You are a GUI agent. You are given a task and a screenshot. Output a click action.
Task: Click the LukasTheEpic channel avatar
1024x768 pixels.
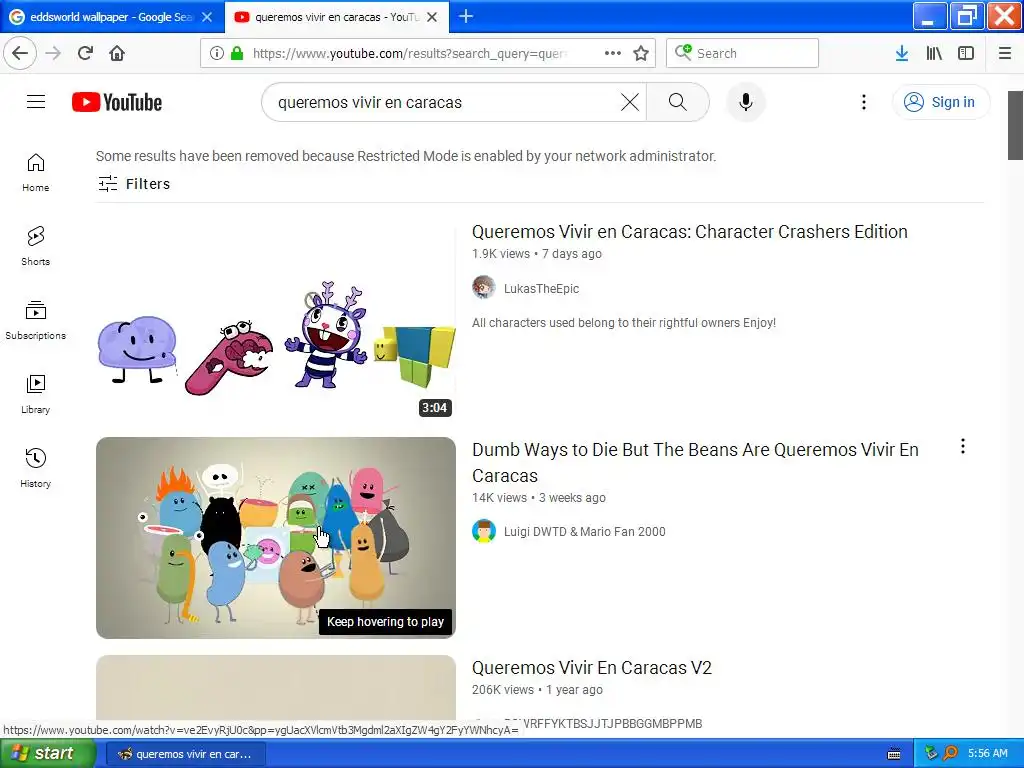click(x=484, y=287)
